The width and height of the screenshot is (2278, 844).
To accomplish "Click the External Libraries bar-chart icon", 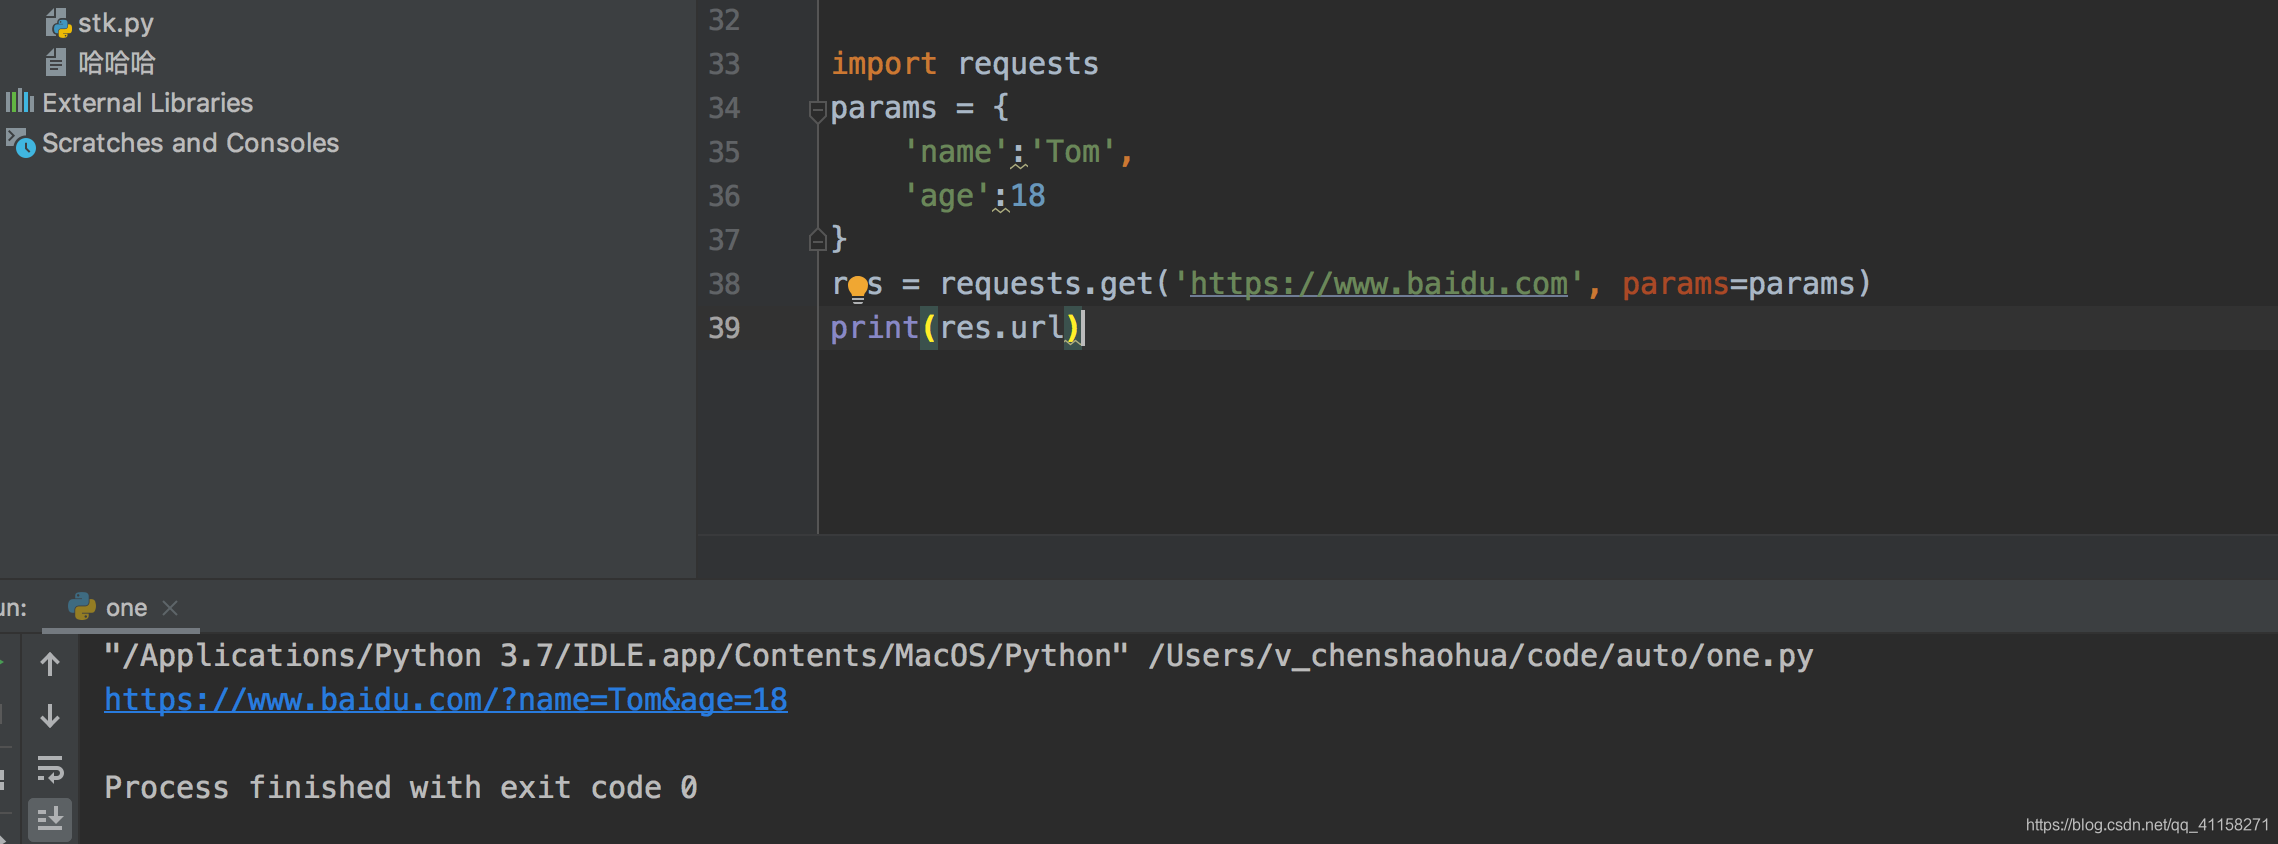I will (20, 102).
